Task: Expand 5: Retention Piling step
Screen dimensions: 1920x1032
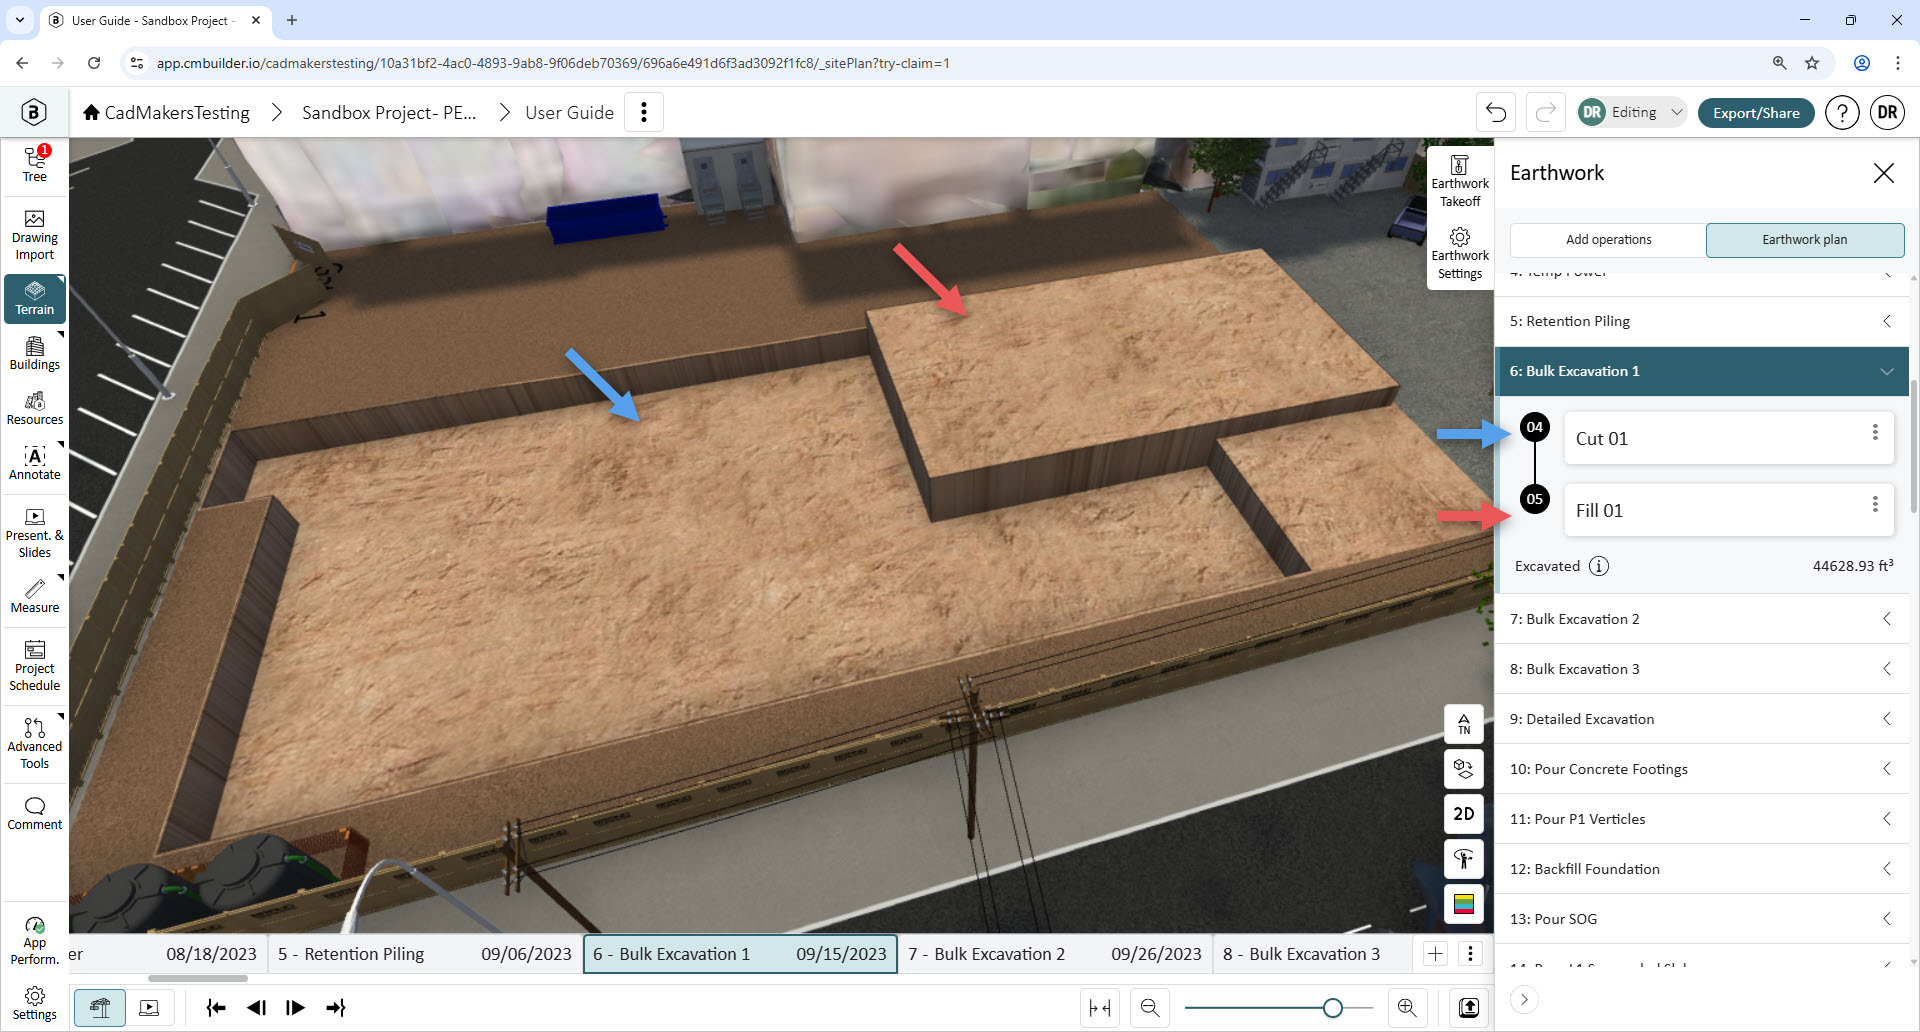Action: tap(1701, 321)
